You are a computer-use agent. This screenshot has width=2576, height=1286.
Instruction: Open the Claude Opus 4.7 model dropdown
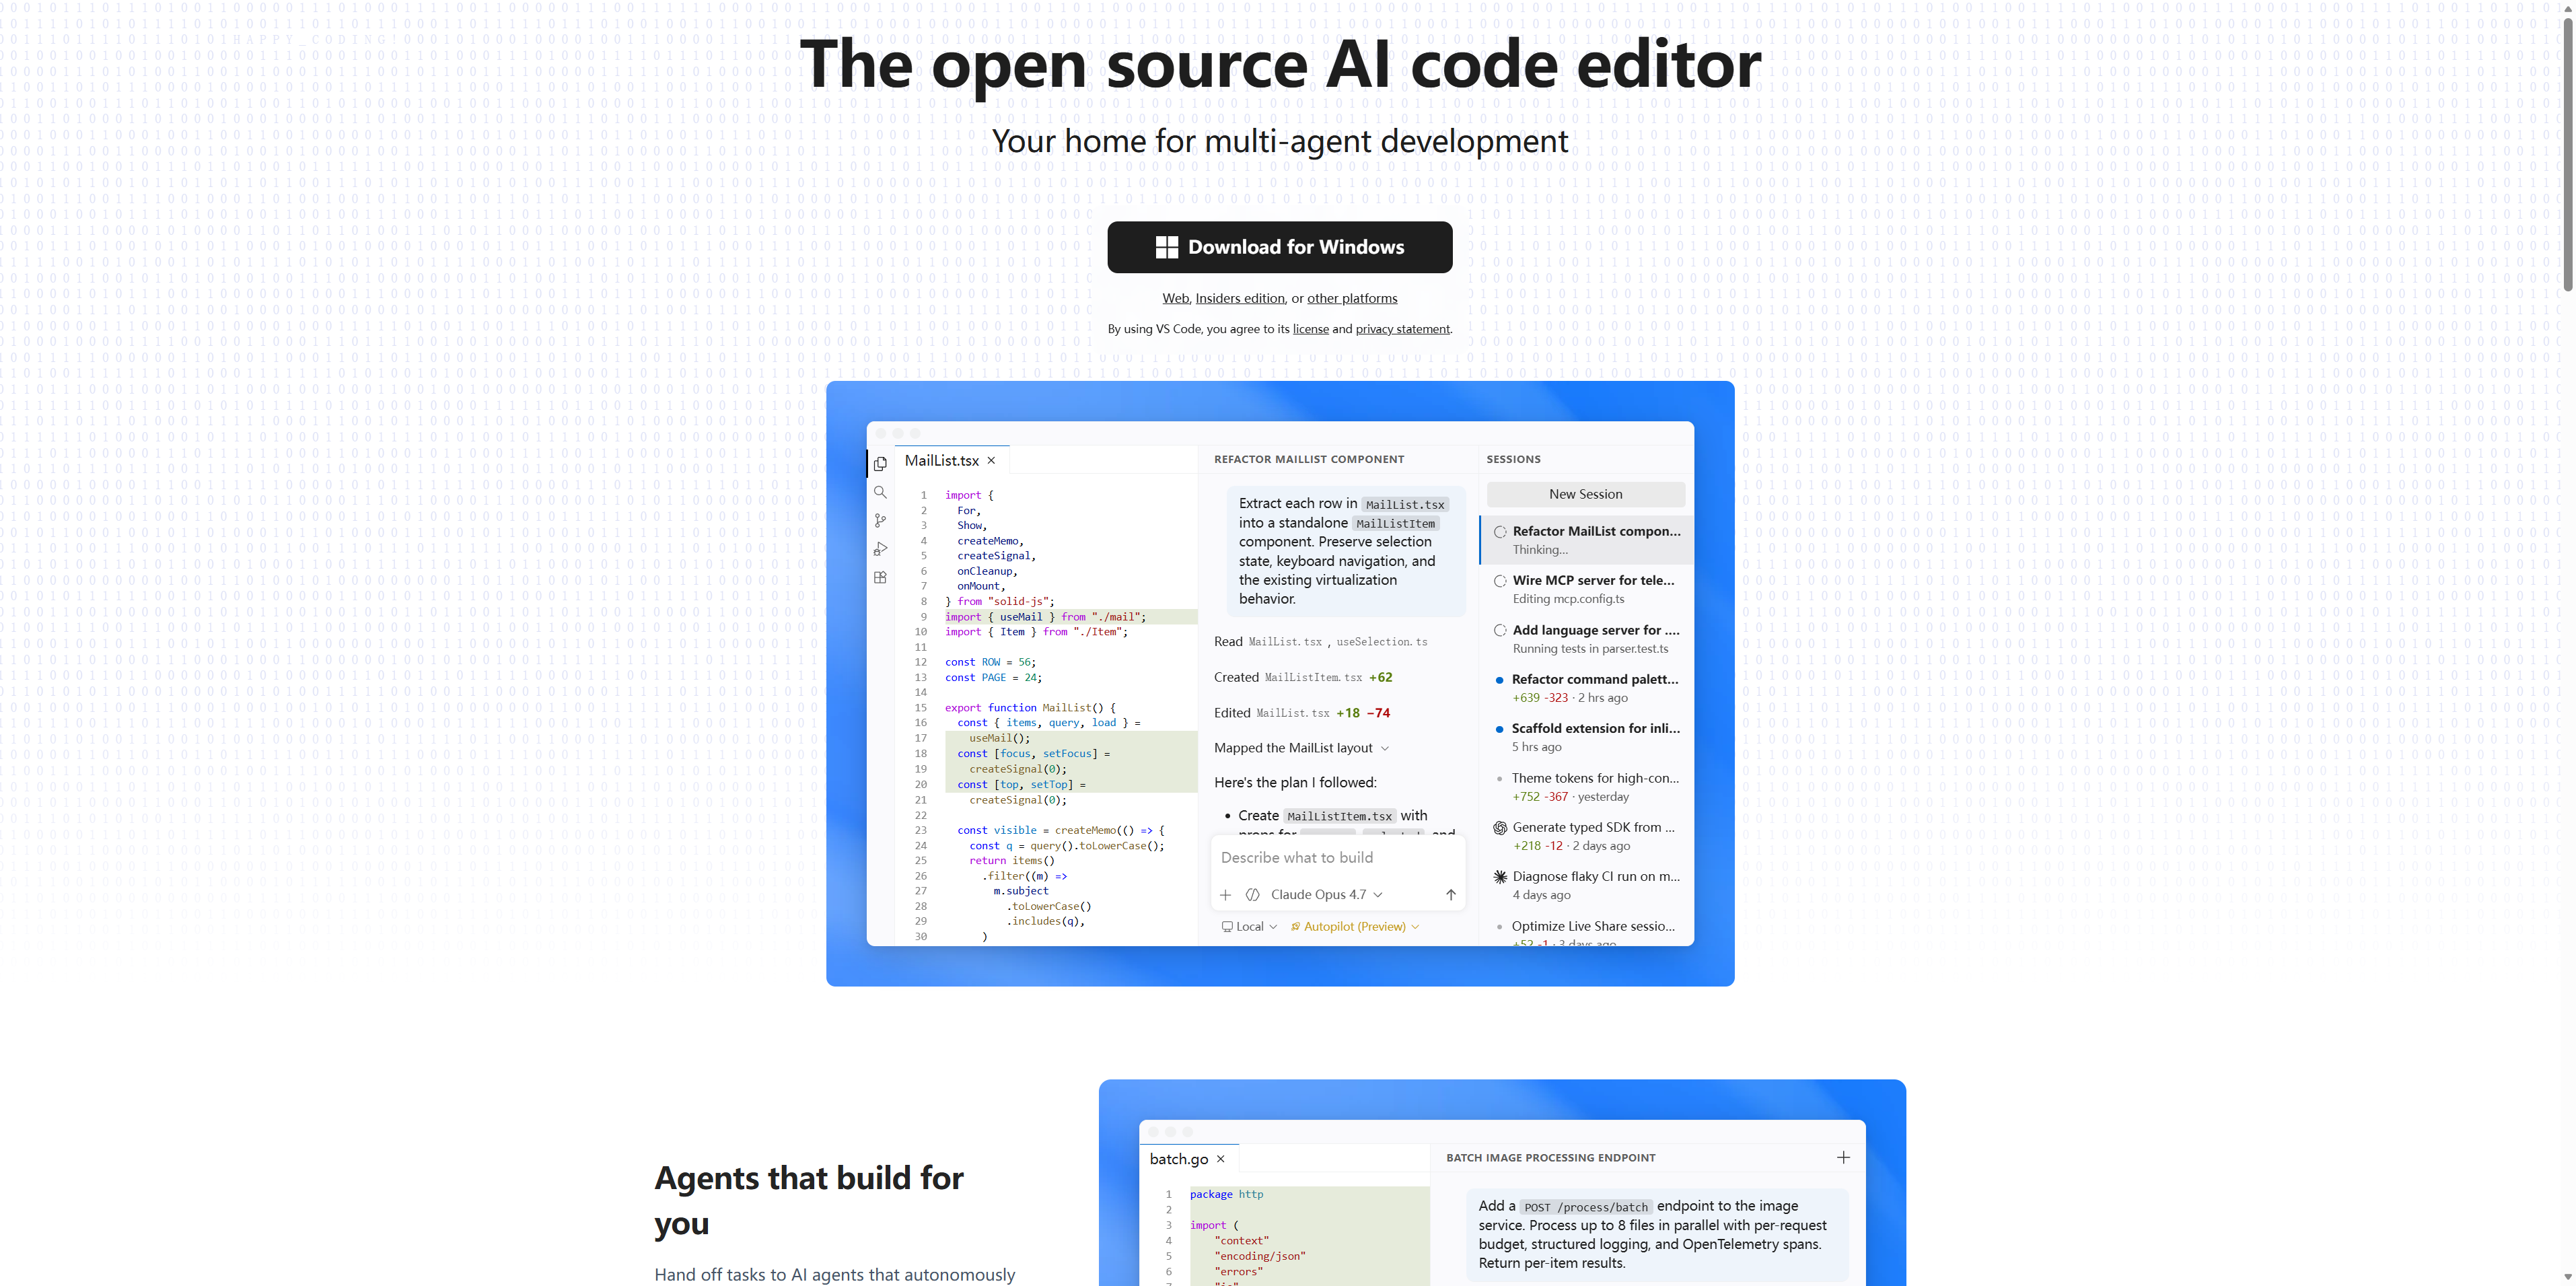click(x=1326, y=895)
